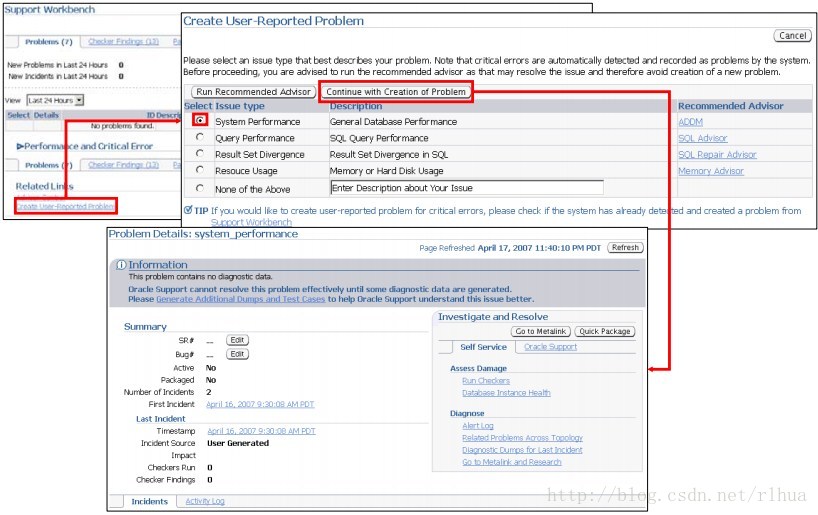Select the None of the Above radio button
Screen dimensions: 818x515
(200, 188)
